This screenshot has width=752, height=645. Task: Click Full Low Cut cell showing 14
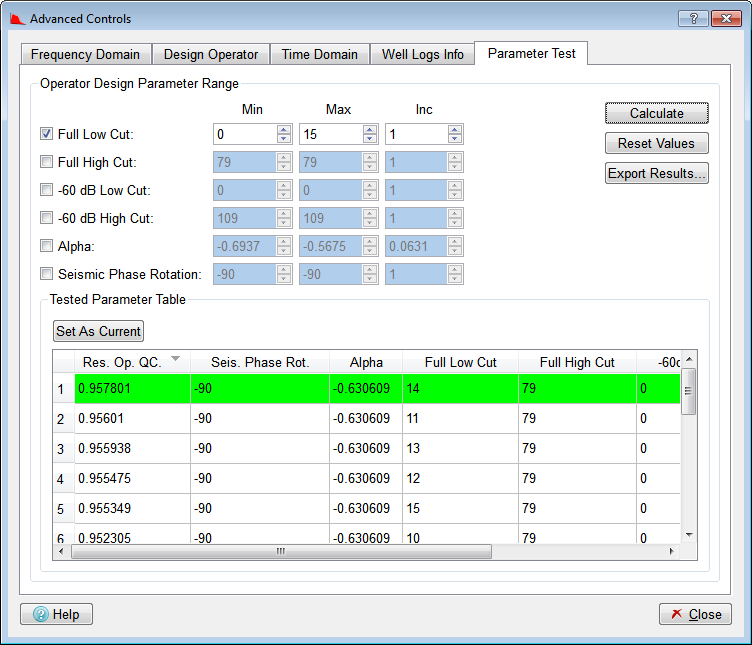coord(460,388)
